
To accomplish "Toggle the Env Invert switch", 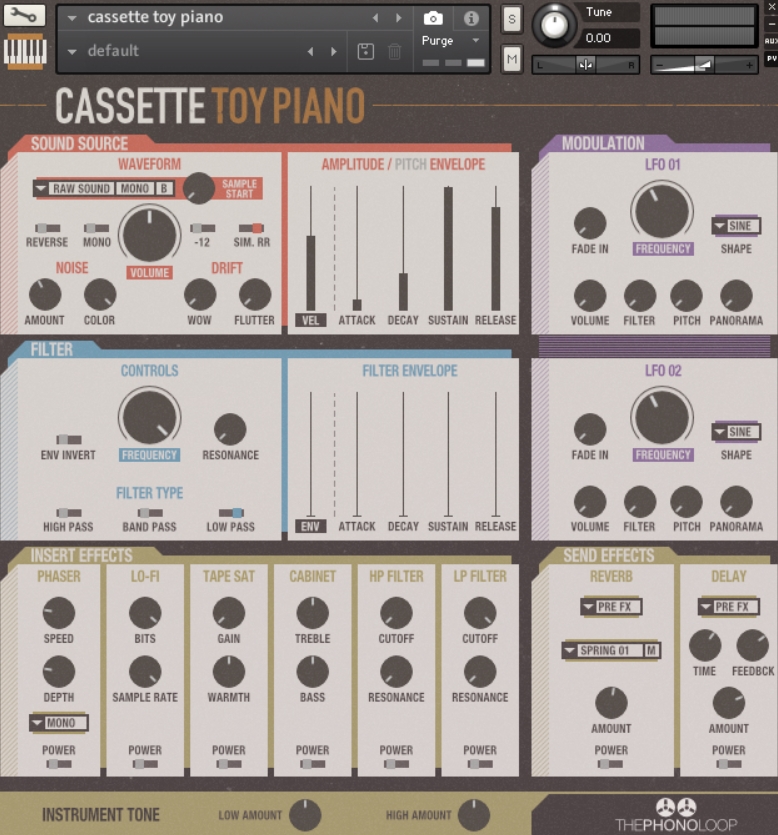I will point(69,439).
